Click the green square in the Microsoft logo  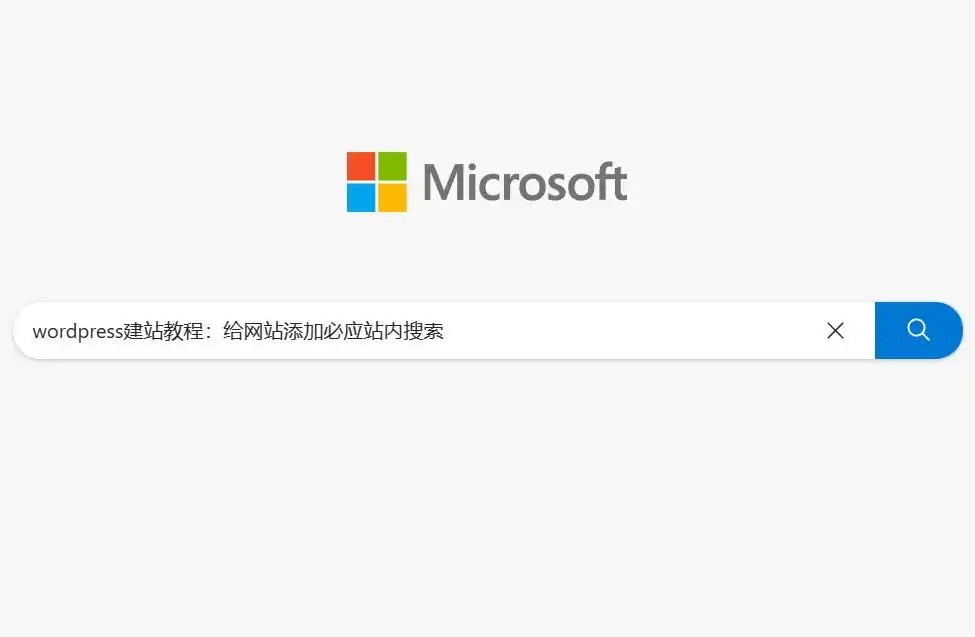(392, 166)
